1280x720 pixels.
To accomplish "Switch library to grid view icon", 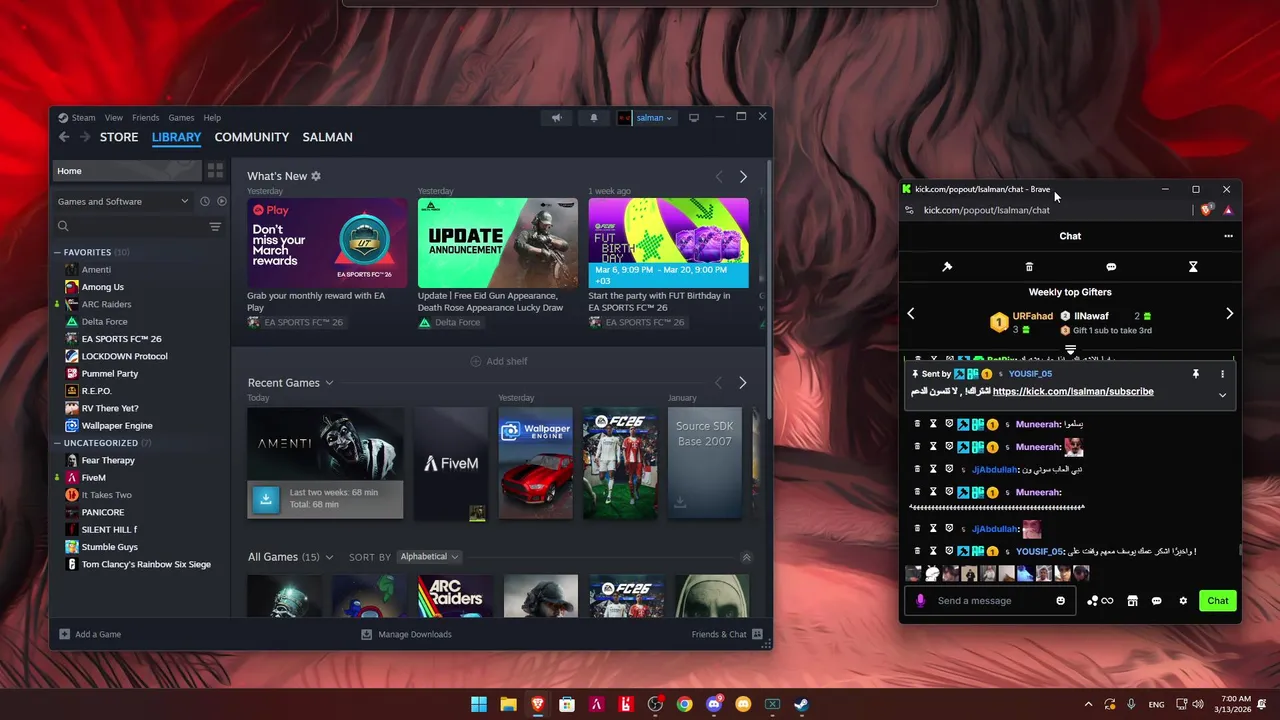I will click(x=215, y=171).
